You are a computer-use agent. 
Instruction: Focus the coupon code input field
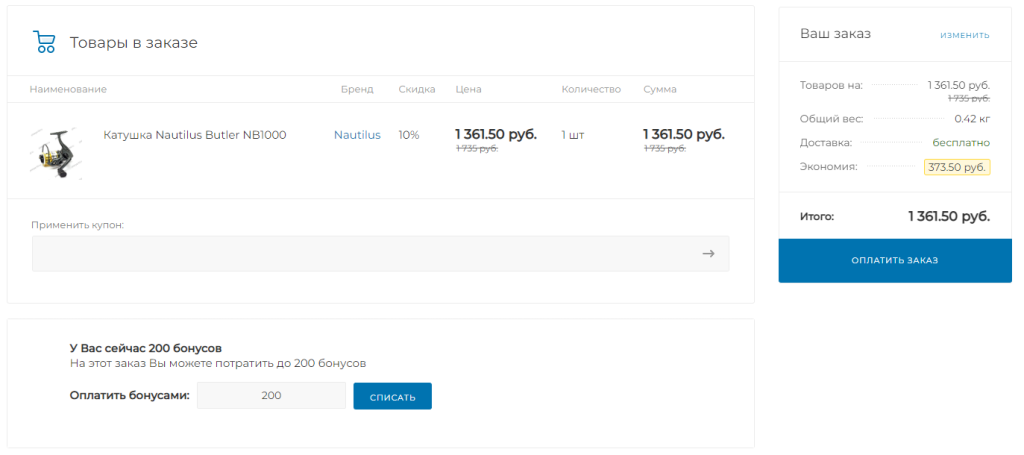click(x=360, y=254)
